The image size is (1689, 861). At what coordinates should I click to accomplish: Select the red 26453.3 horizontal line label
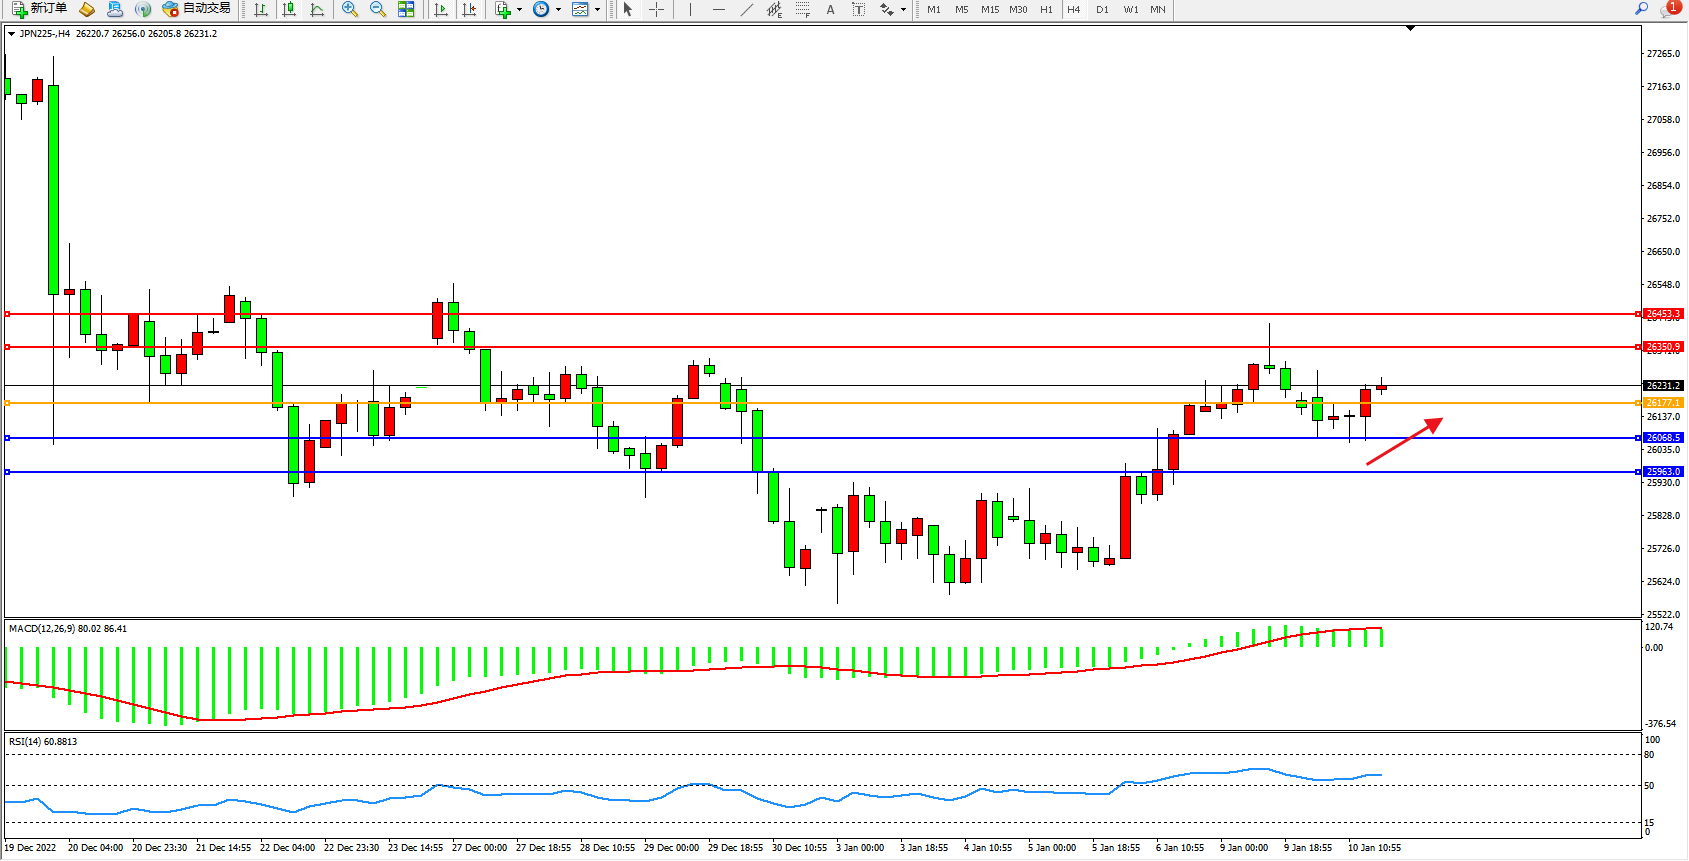pos(1663,314)
